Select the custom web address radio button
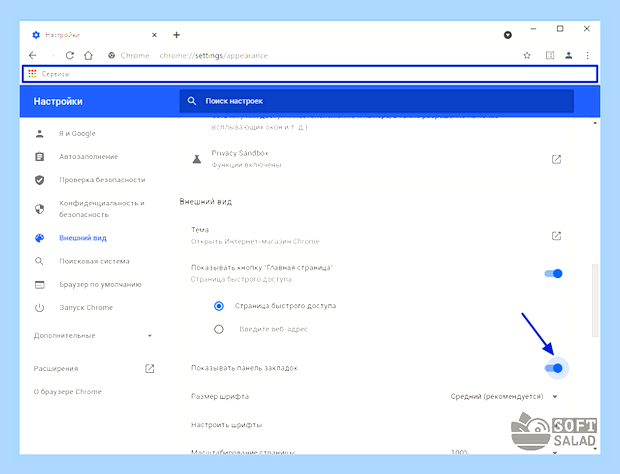This screenshot has height=474, width=620. pos(219,329)
